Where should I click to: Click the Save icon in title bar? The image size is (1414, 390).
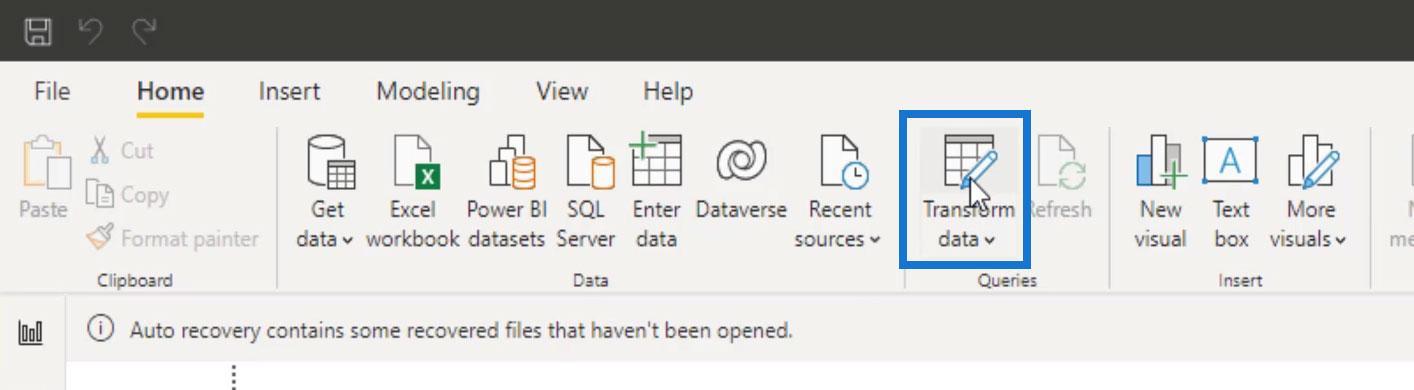pyautogui.click(x=38, y=32)
